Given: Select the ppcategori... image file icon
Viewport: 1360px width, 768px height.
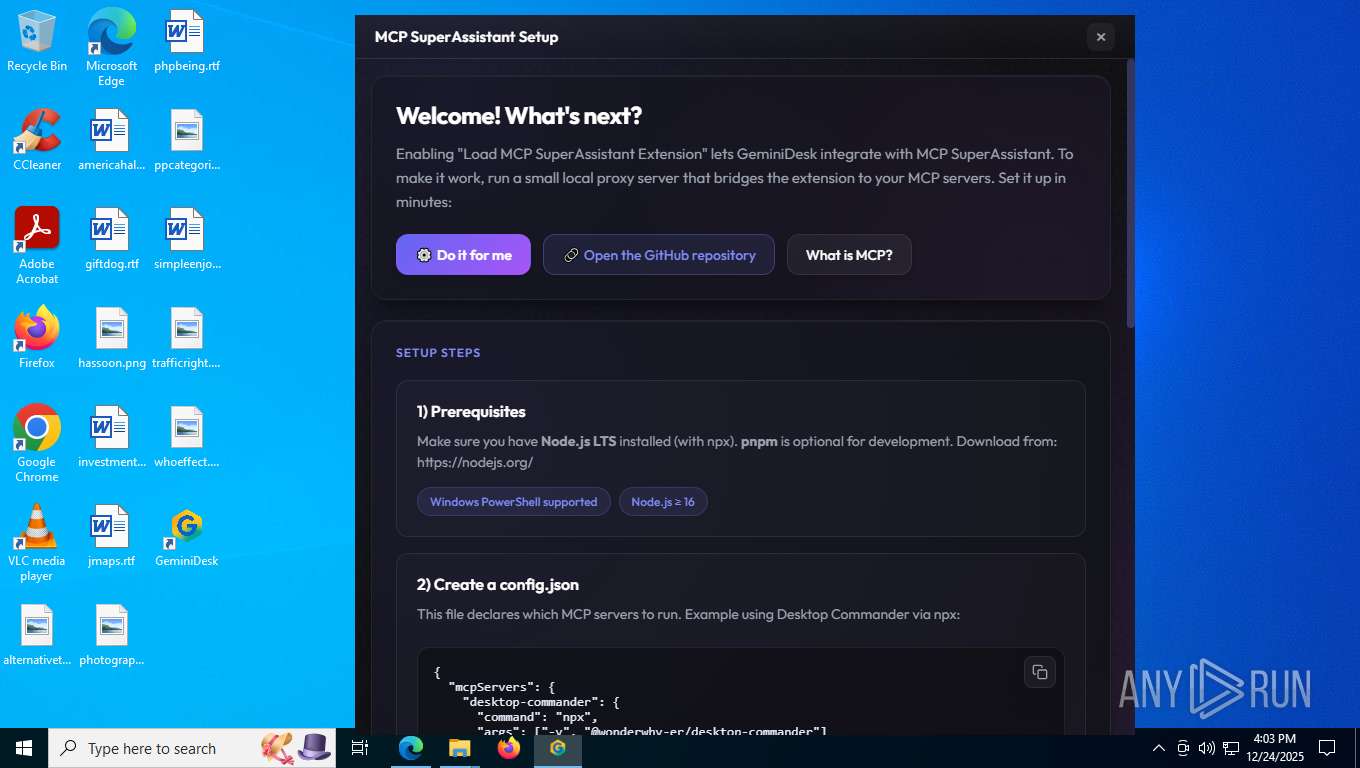Looking at the screenshot, I should [x=187, y=140].
